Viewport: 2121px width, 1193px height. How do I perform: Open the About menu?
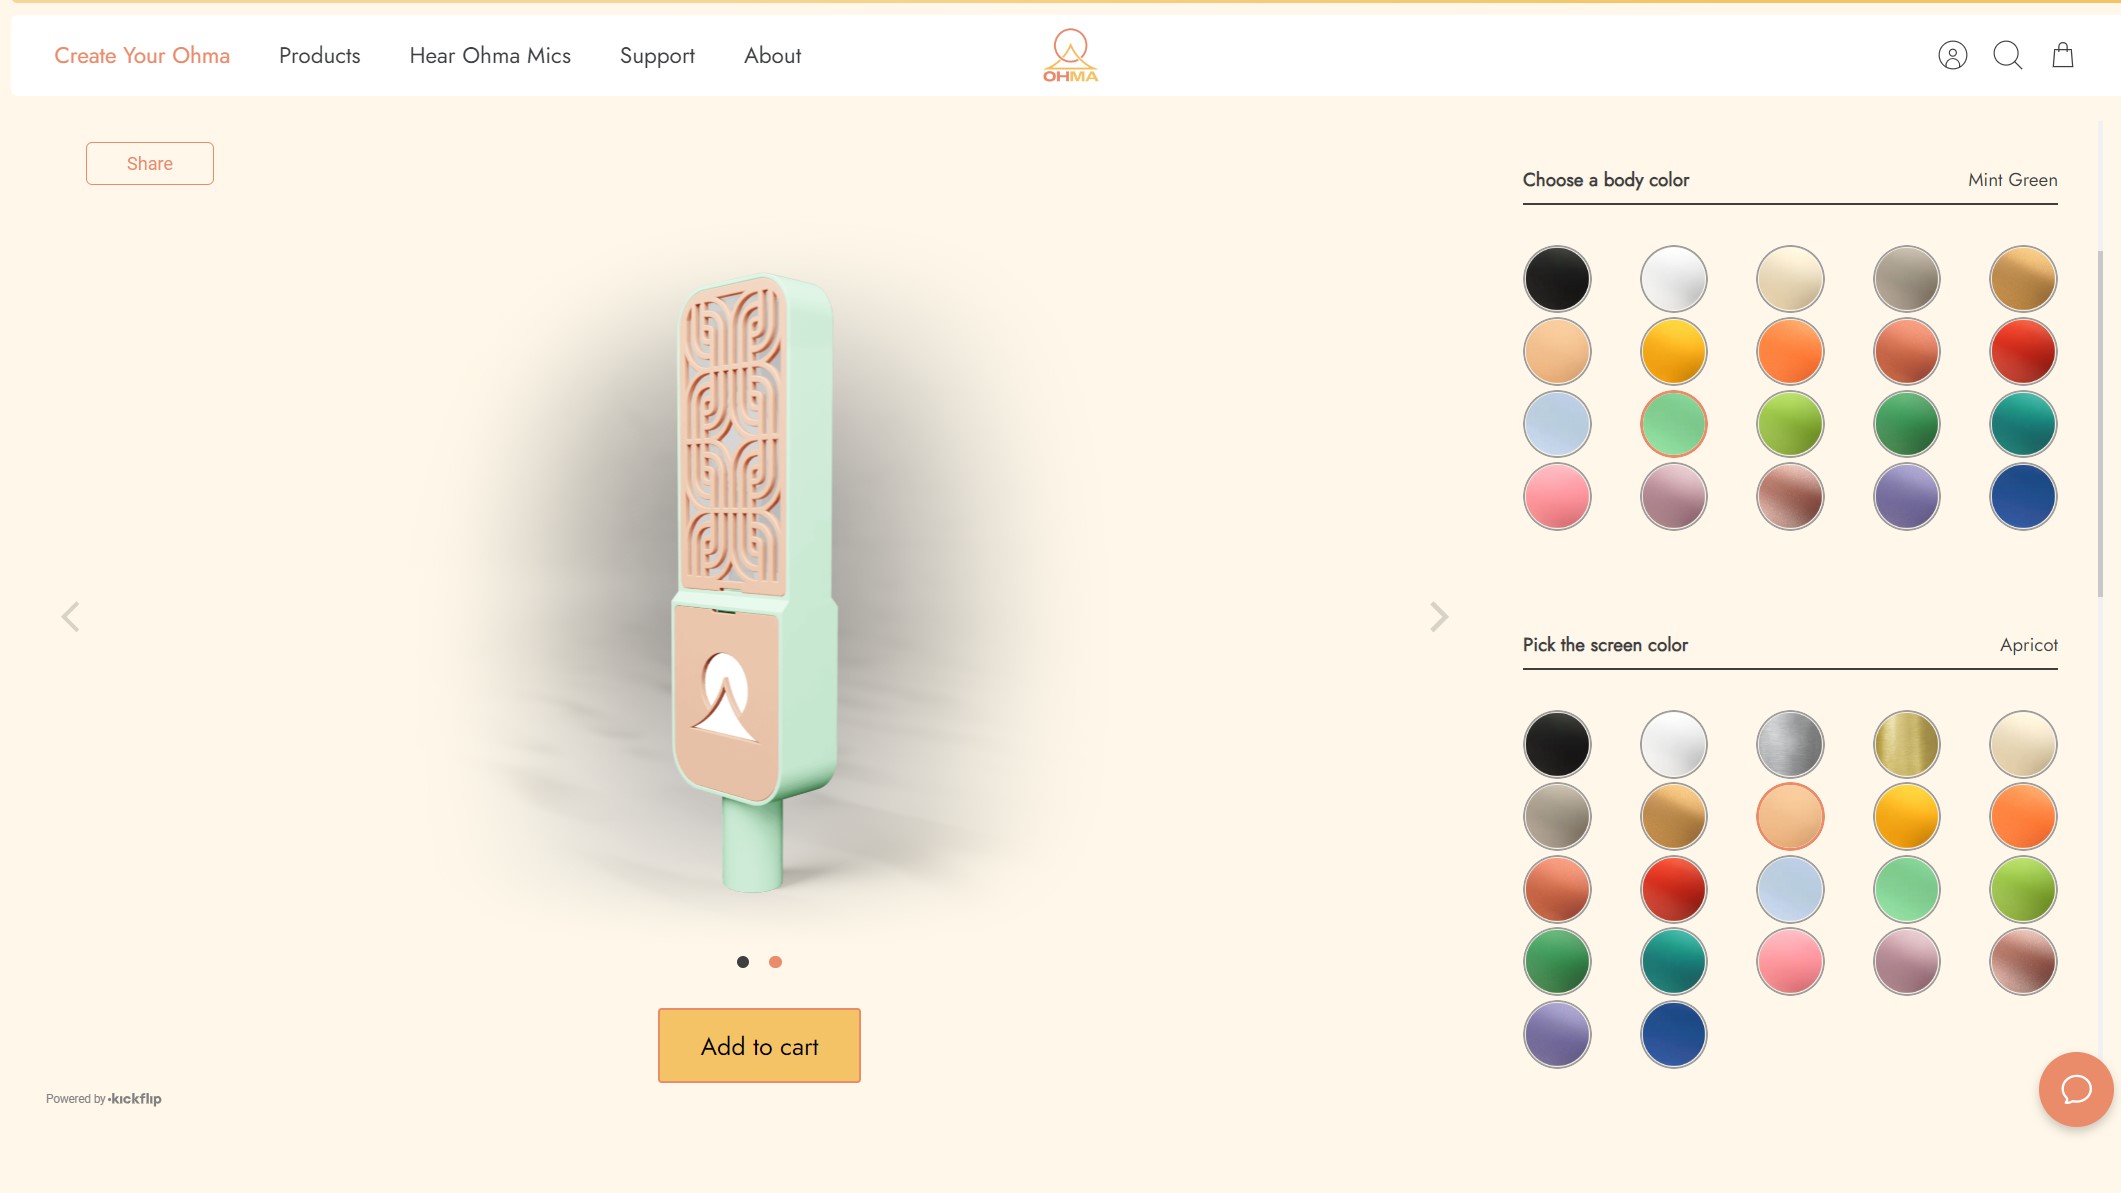click(772, 56)
